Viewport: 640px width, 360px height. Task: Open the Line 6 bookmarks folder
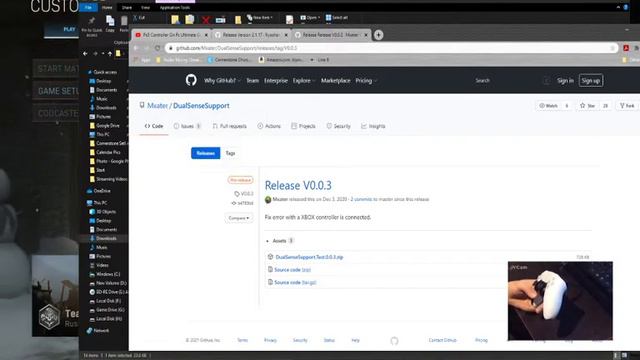tap(320, 60)
